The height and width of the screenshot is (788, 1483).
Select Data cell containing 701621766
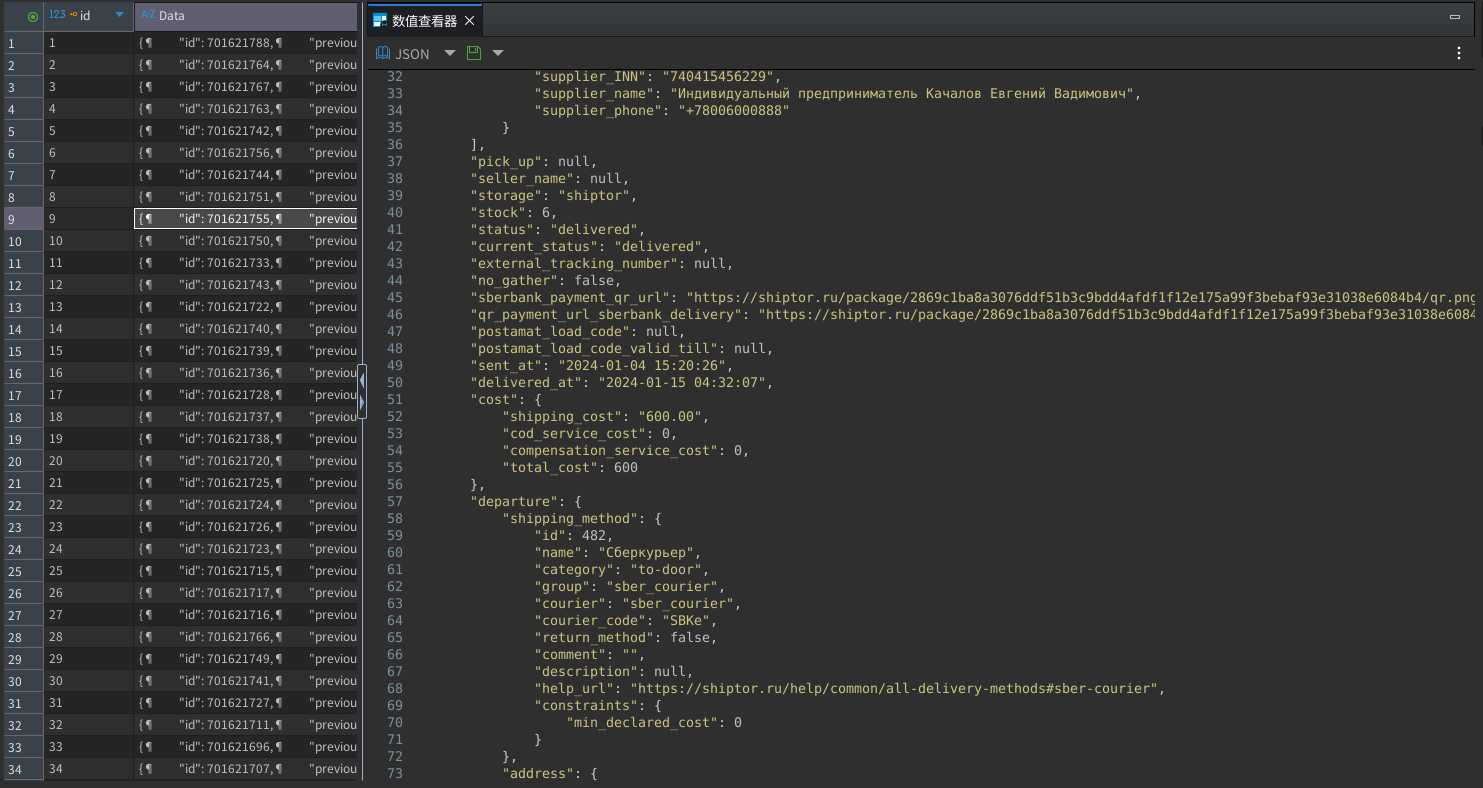[x=246, y=637]
